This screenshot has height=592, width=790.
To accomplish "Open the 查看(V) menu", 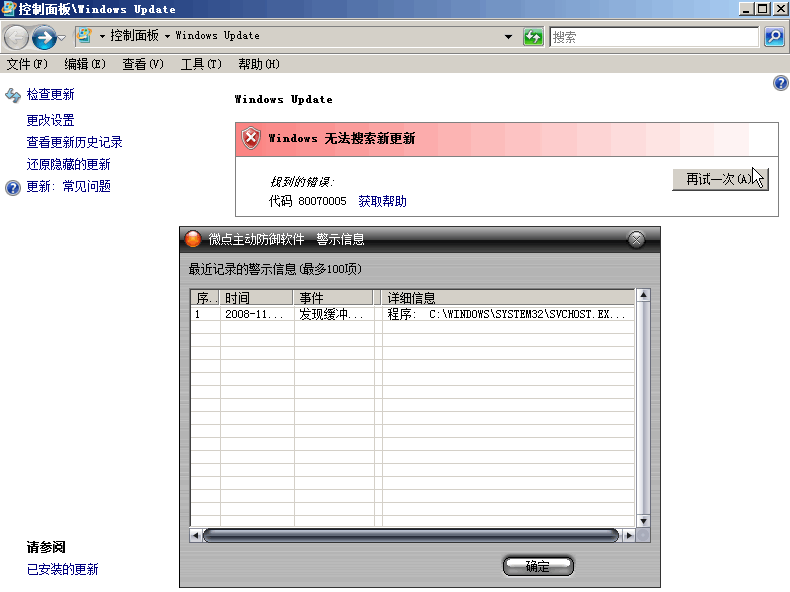I will [x=143, y=64].
